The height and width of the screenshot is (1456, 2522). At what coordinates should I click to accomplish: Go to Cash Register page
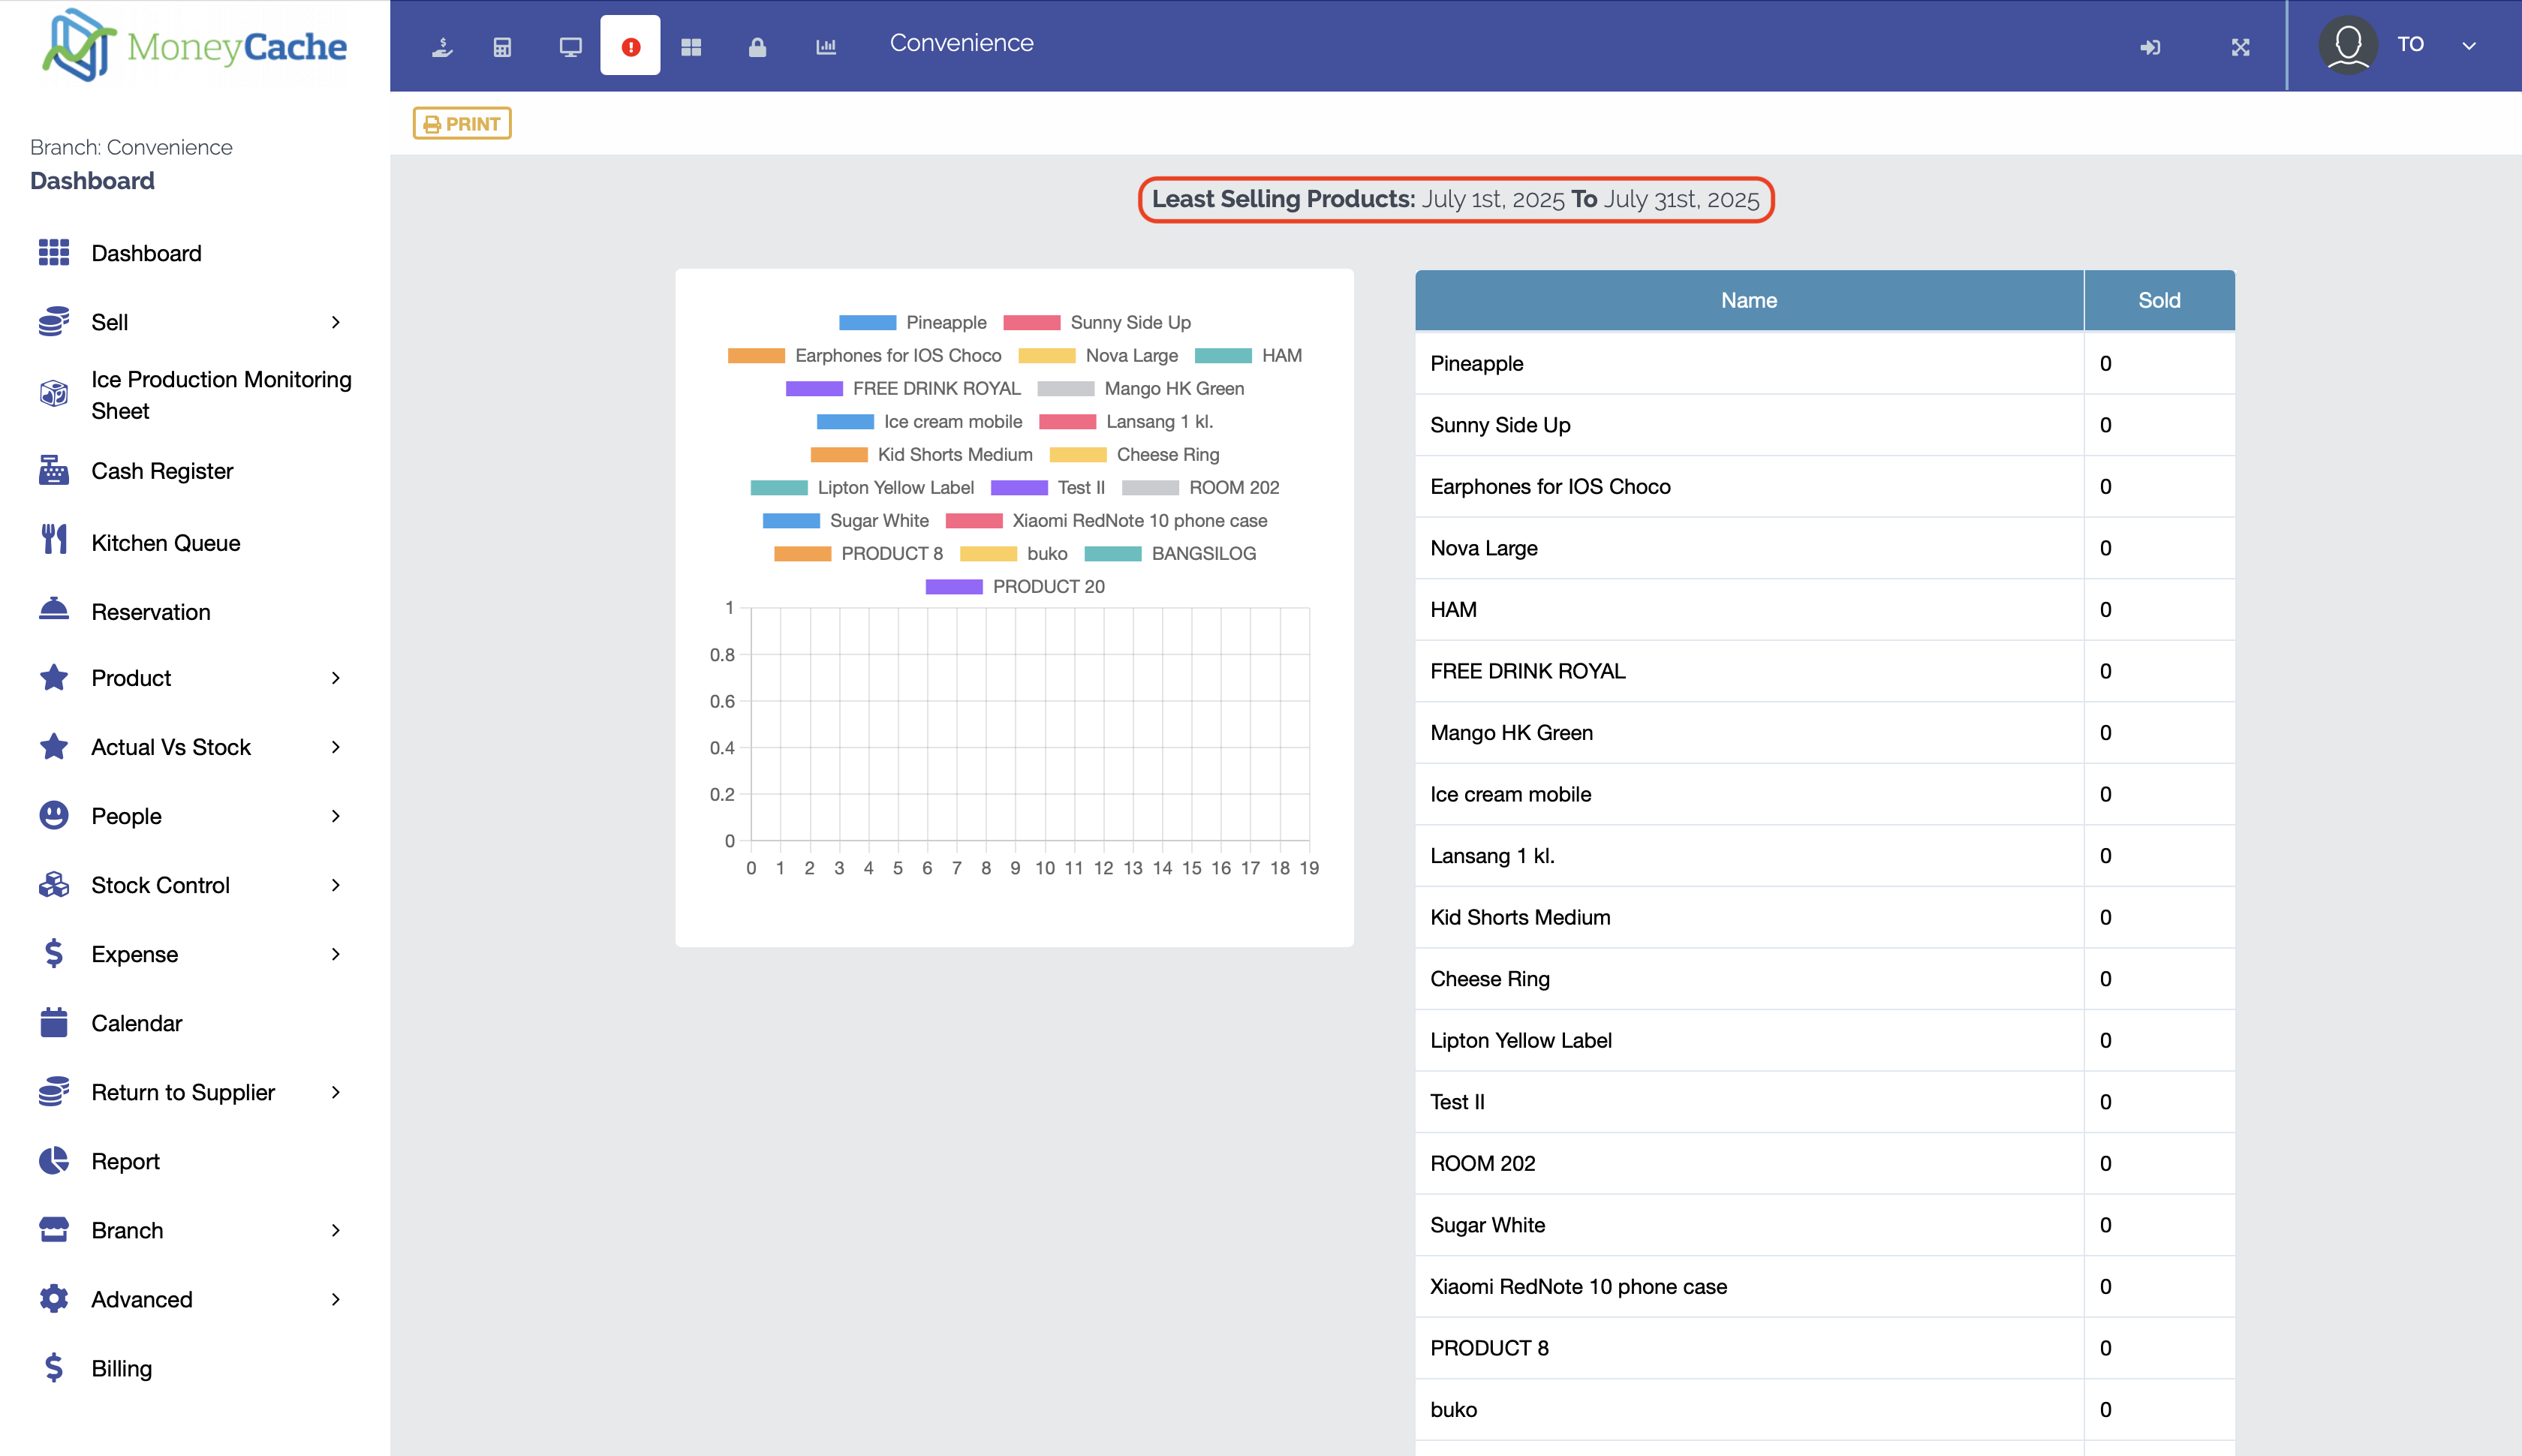tap(161, 471)
